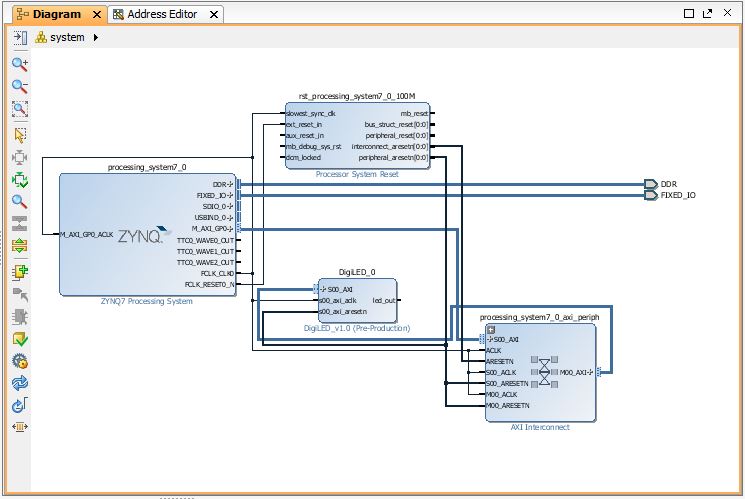Screen dimensions: 745x499
Task: Select the mb_reset output pin
Action: tap(414, 114)
